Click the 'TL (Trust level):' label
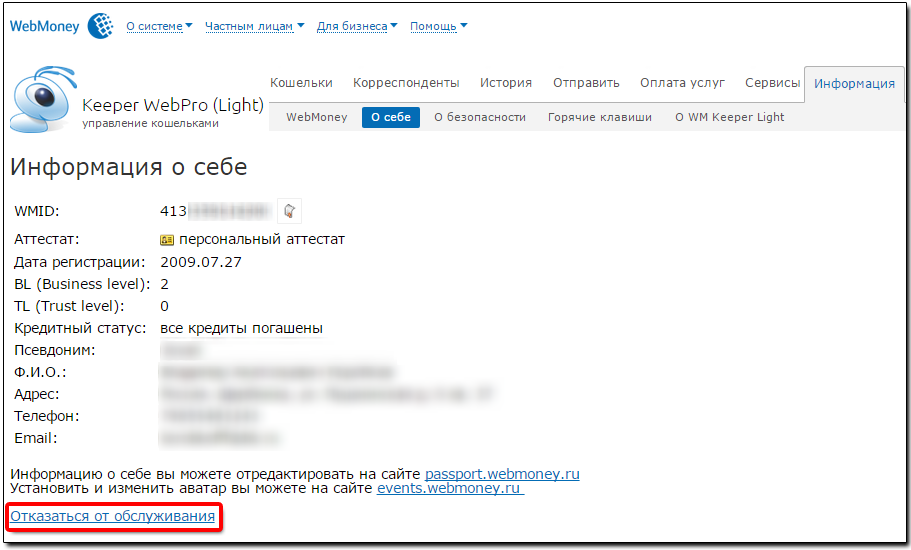 pos(69,306)
